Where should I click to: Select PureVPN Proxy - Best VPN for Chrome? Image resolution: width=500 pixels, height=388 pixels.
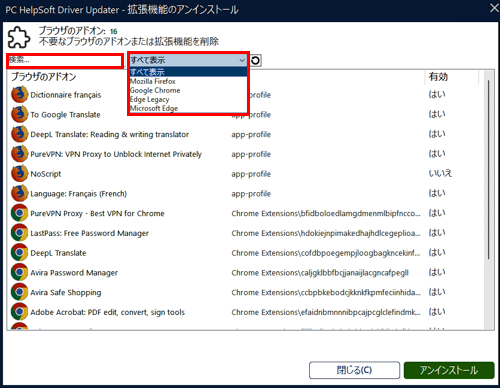pos(97,213)
